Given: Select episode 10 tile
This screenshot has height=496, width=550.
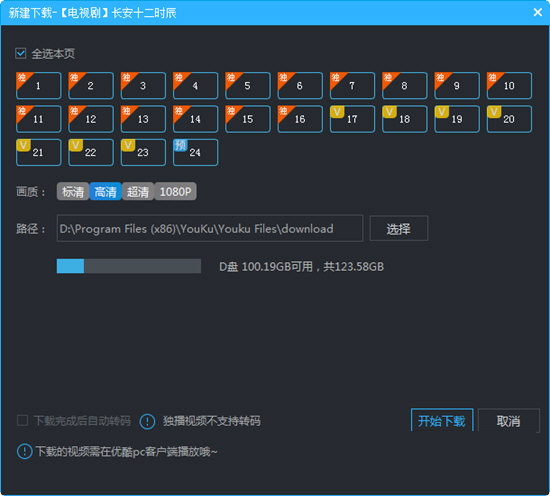Looking at the screenshot, I should coord(509,86).
